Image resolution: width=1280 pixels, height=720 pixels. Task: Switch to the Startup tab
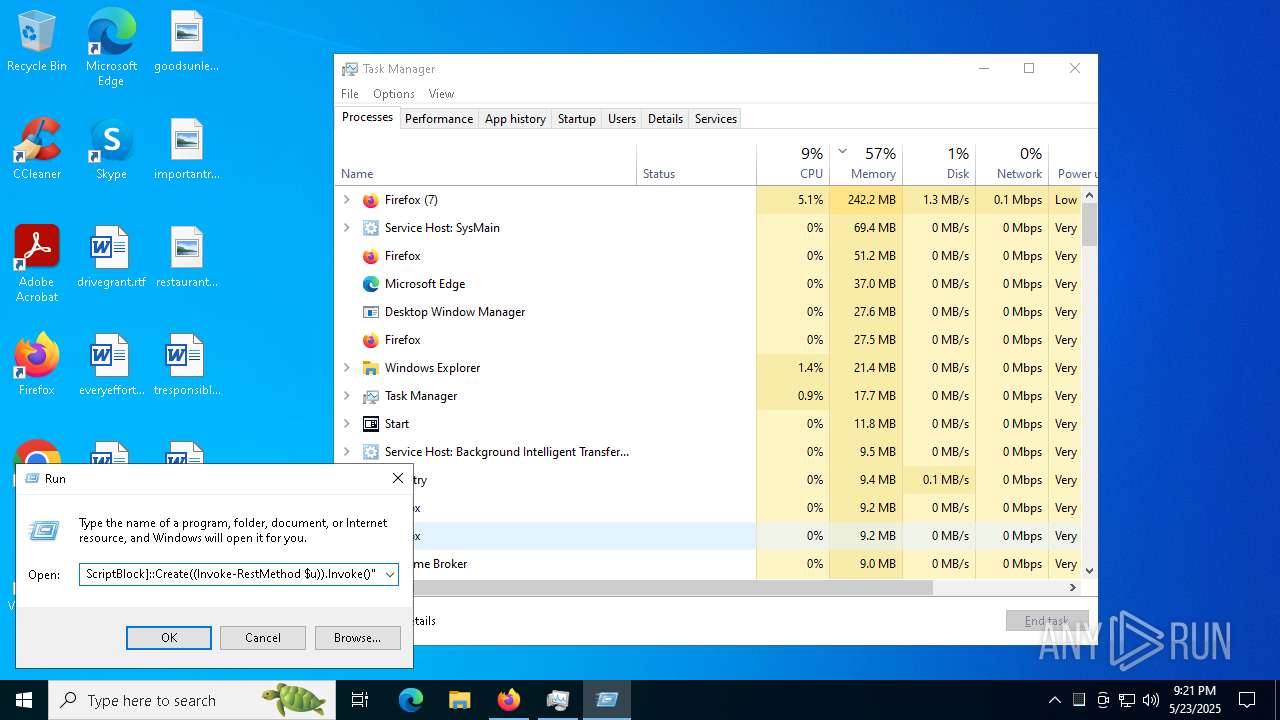577,118
